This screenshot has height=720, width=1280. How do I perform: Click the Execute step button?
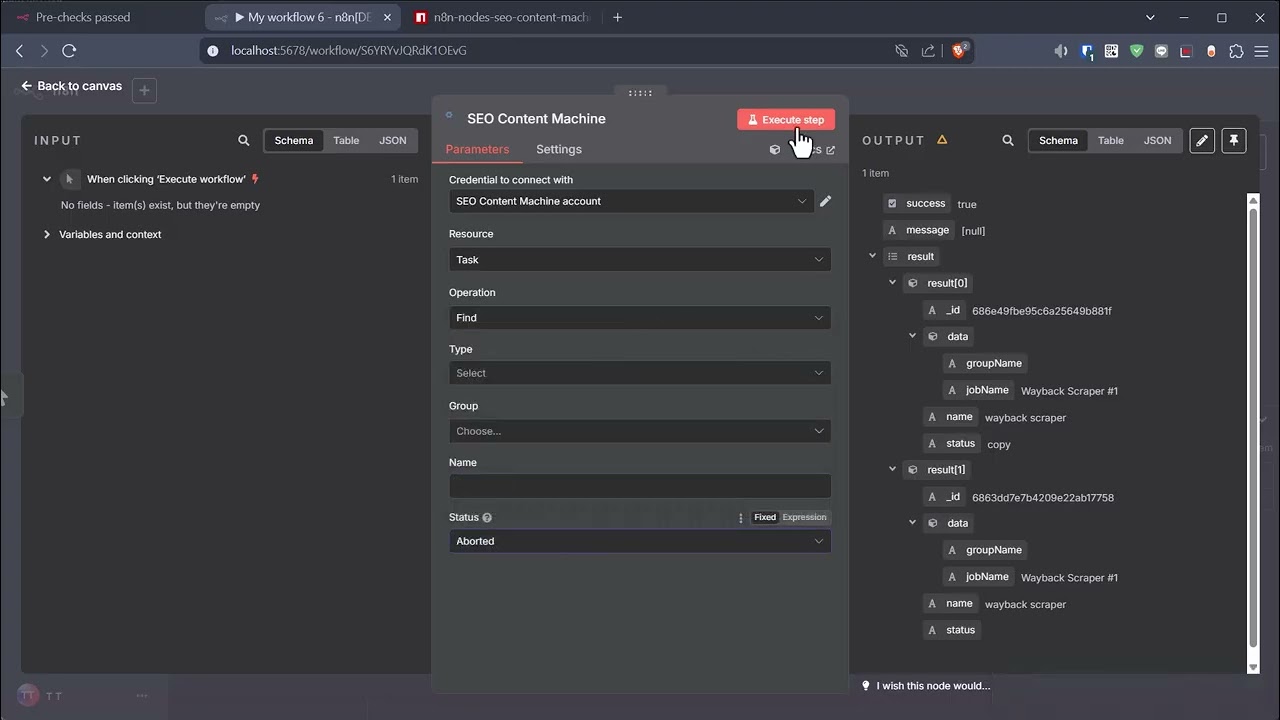click(785, 120)
